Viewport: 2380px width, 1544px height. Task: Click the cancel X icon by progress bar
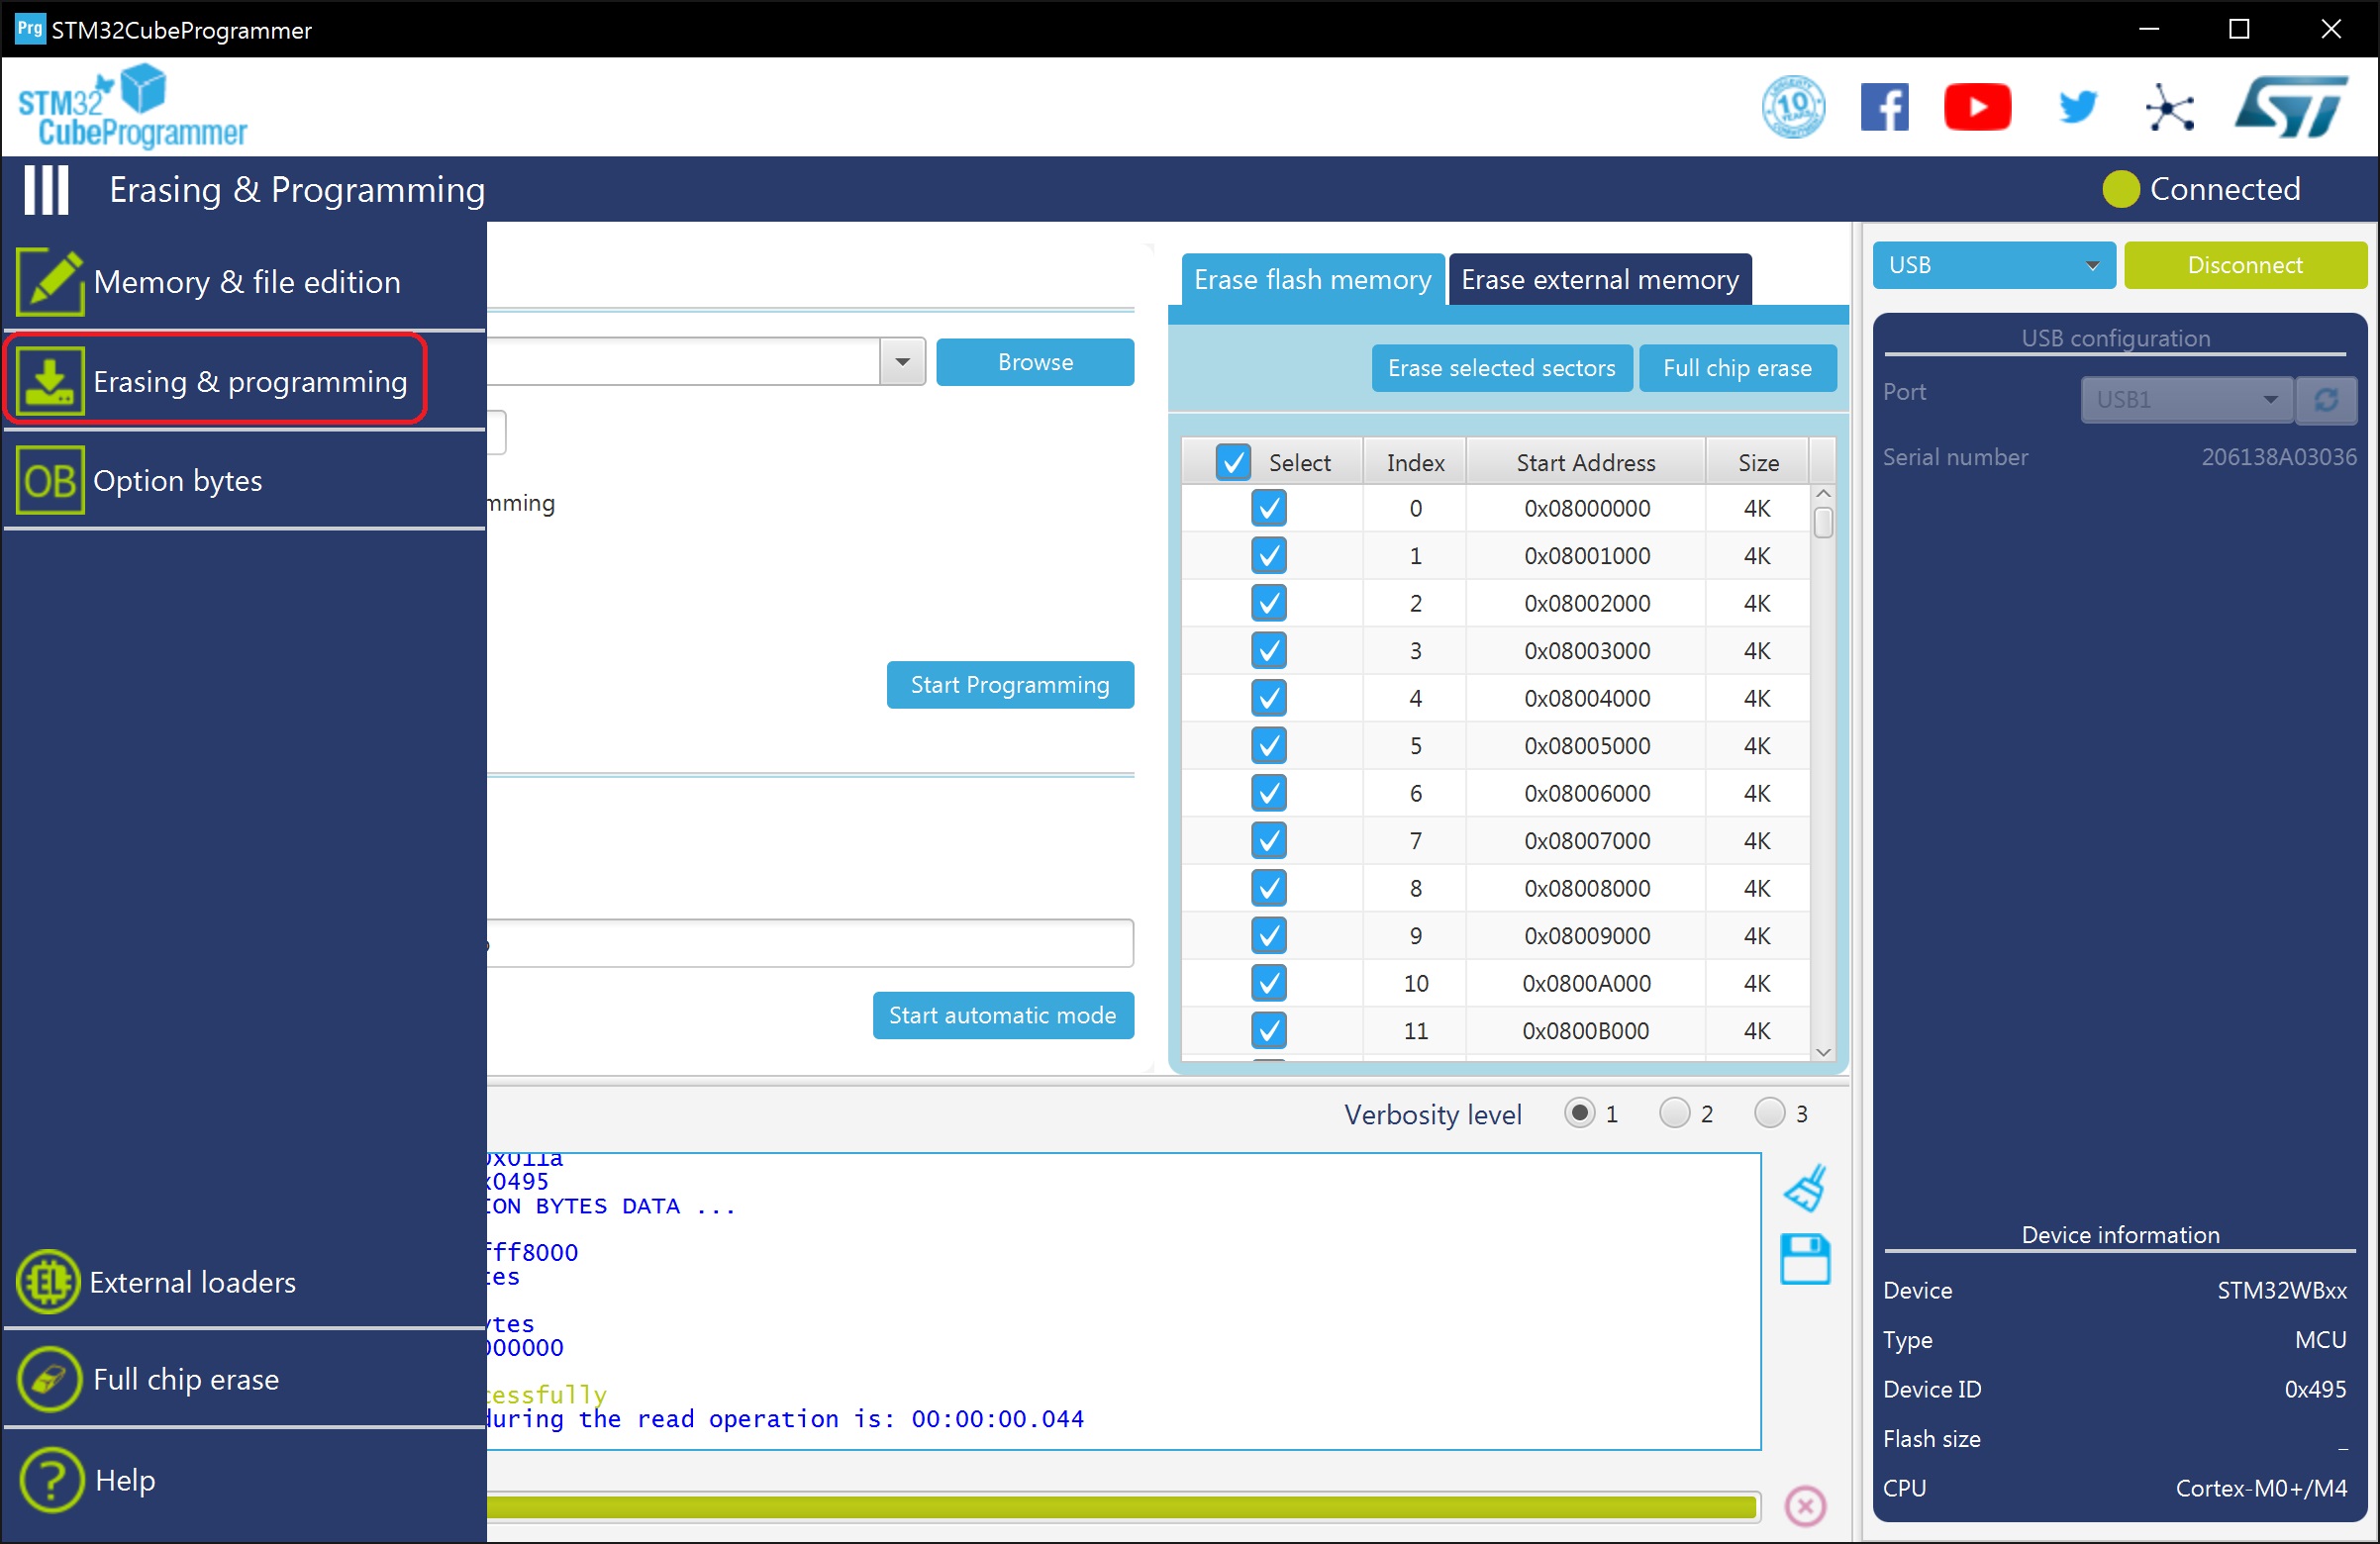point(1806,1506)
